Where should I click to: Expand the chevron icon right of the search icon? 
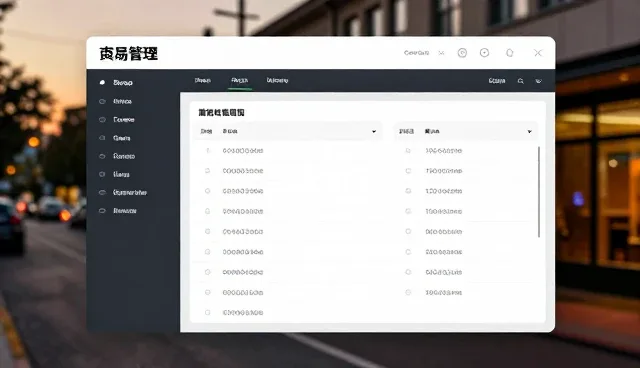tap(538, 81)
